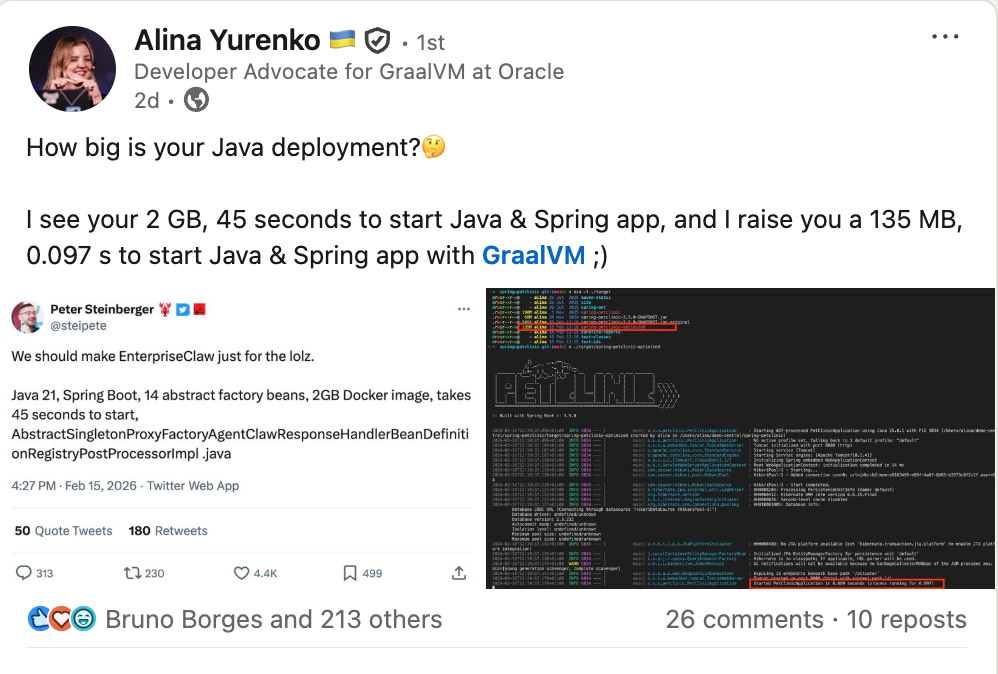Click the Ukrainian flag emoji beside the name
998x674 pixels.
342,41
